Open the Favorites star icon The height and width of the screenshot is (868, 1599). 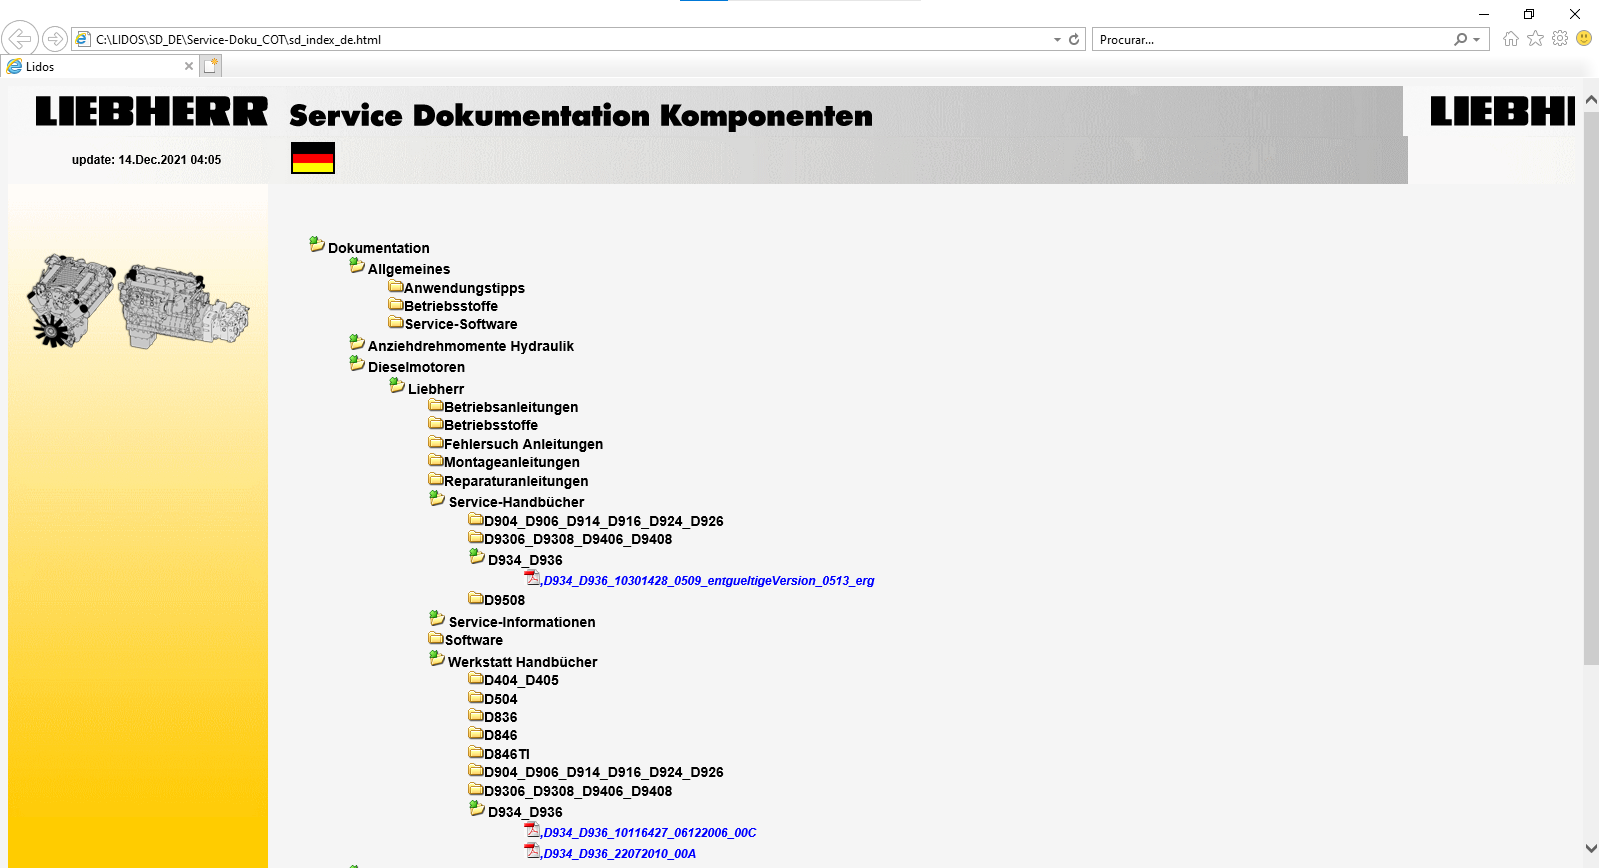pos(1535,38)
